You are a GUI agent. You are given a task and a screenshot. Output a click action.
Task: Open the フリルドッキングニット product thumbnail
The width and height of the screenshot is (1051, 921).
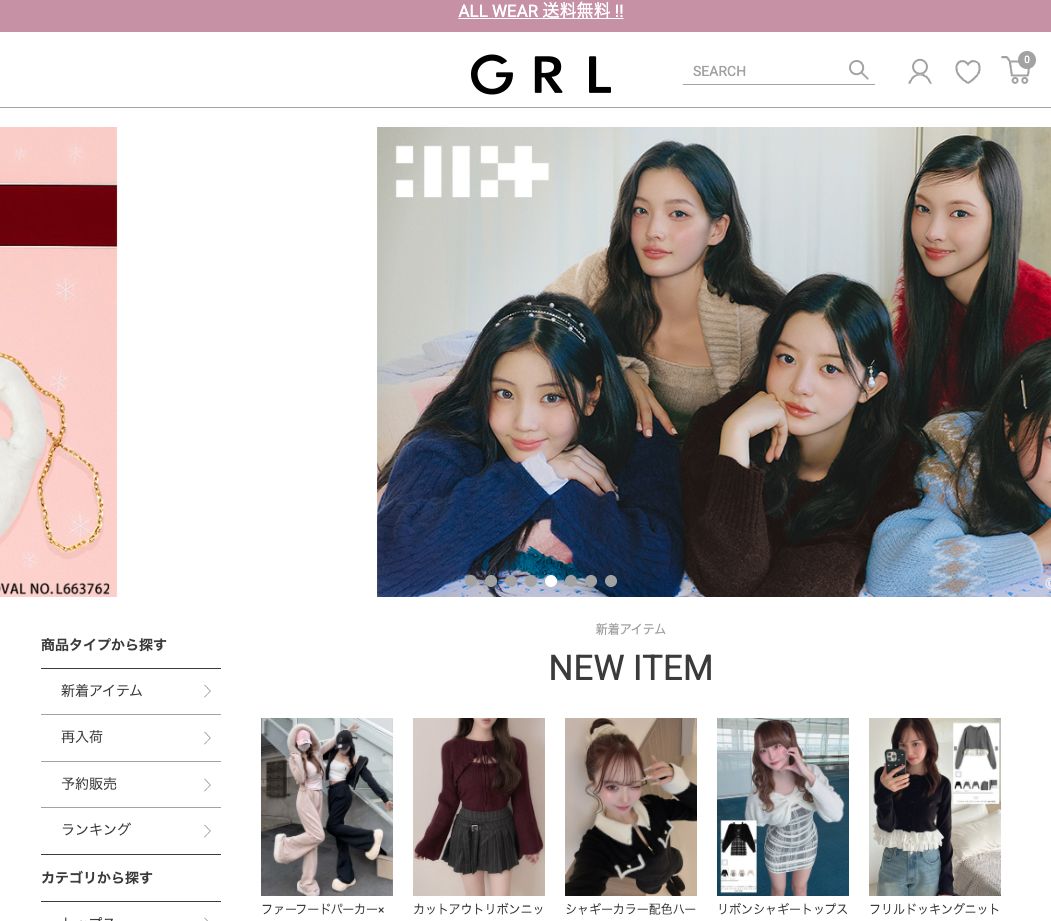coord(934,807)
